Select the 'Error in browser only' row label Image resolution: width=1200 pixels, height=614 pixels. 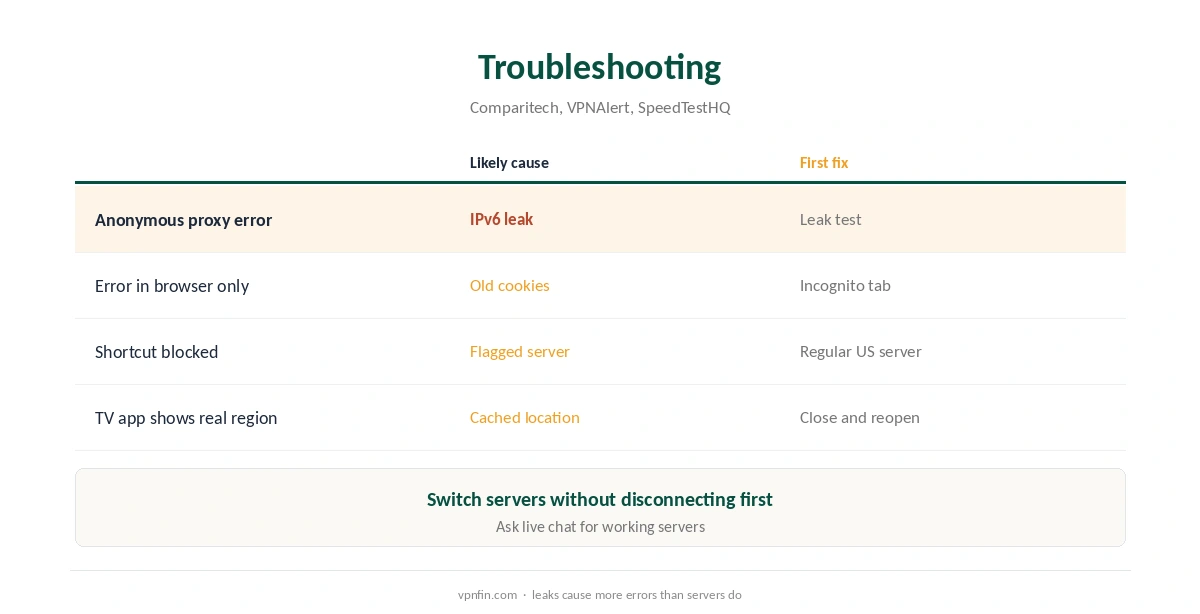[x=172, y=286]
